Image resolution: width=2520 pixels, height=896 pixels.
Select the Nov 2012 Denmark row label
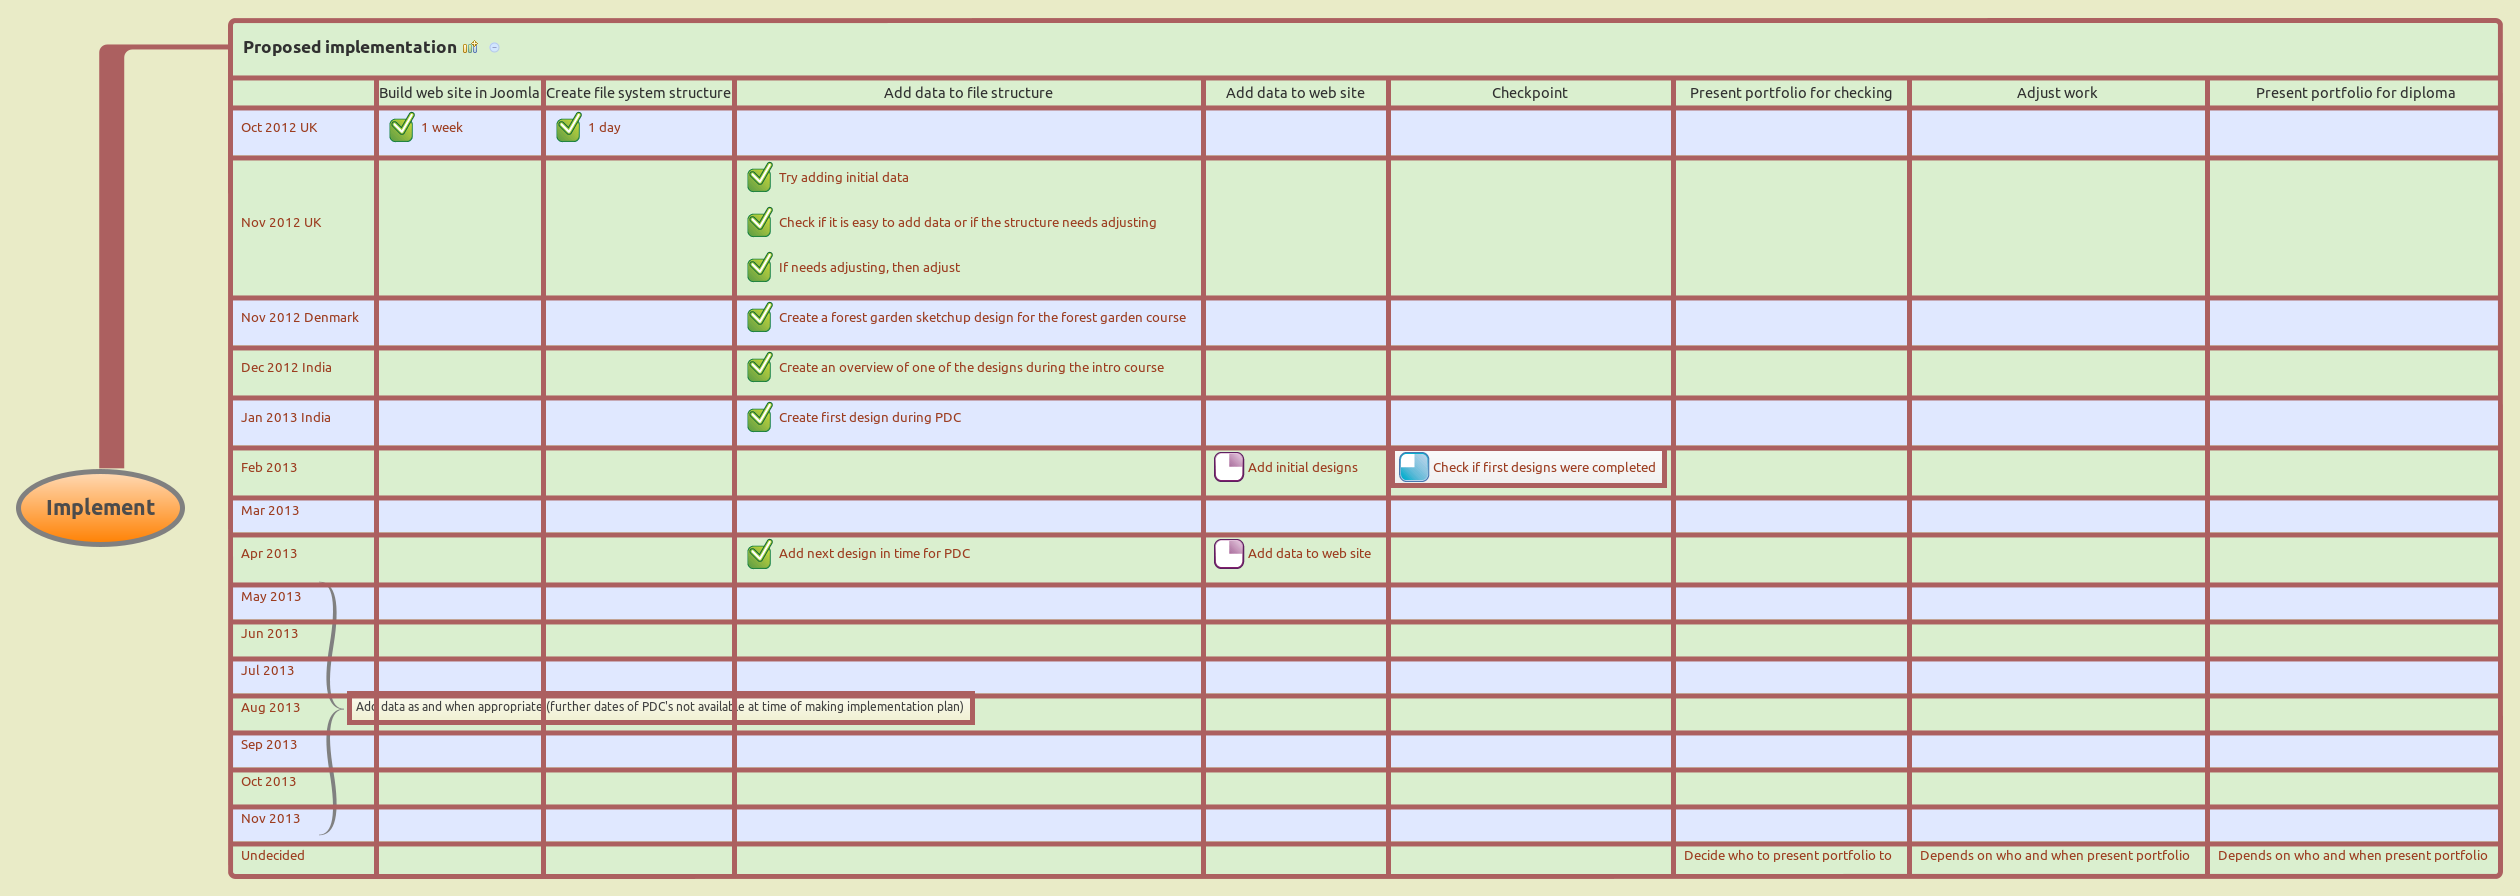[x=299, y=318]
